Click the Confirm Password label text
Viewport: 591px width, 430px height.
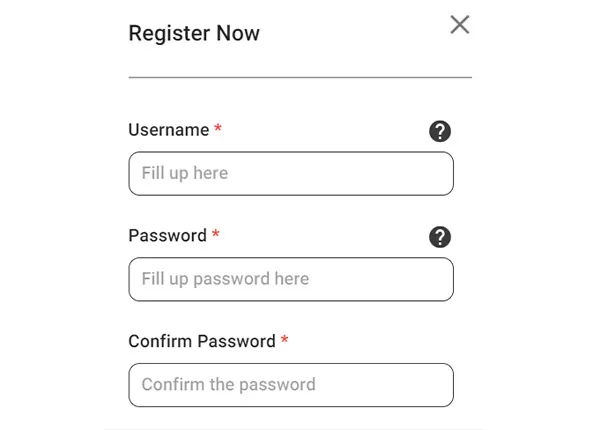tap(202, 341)
